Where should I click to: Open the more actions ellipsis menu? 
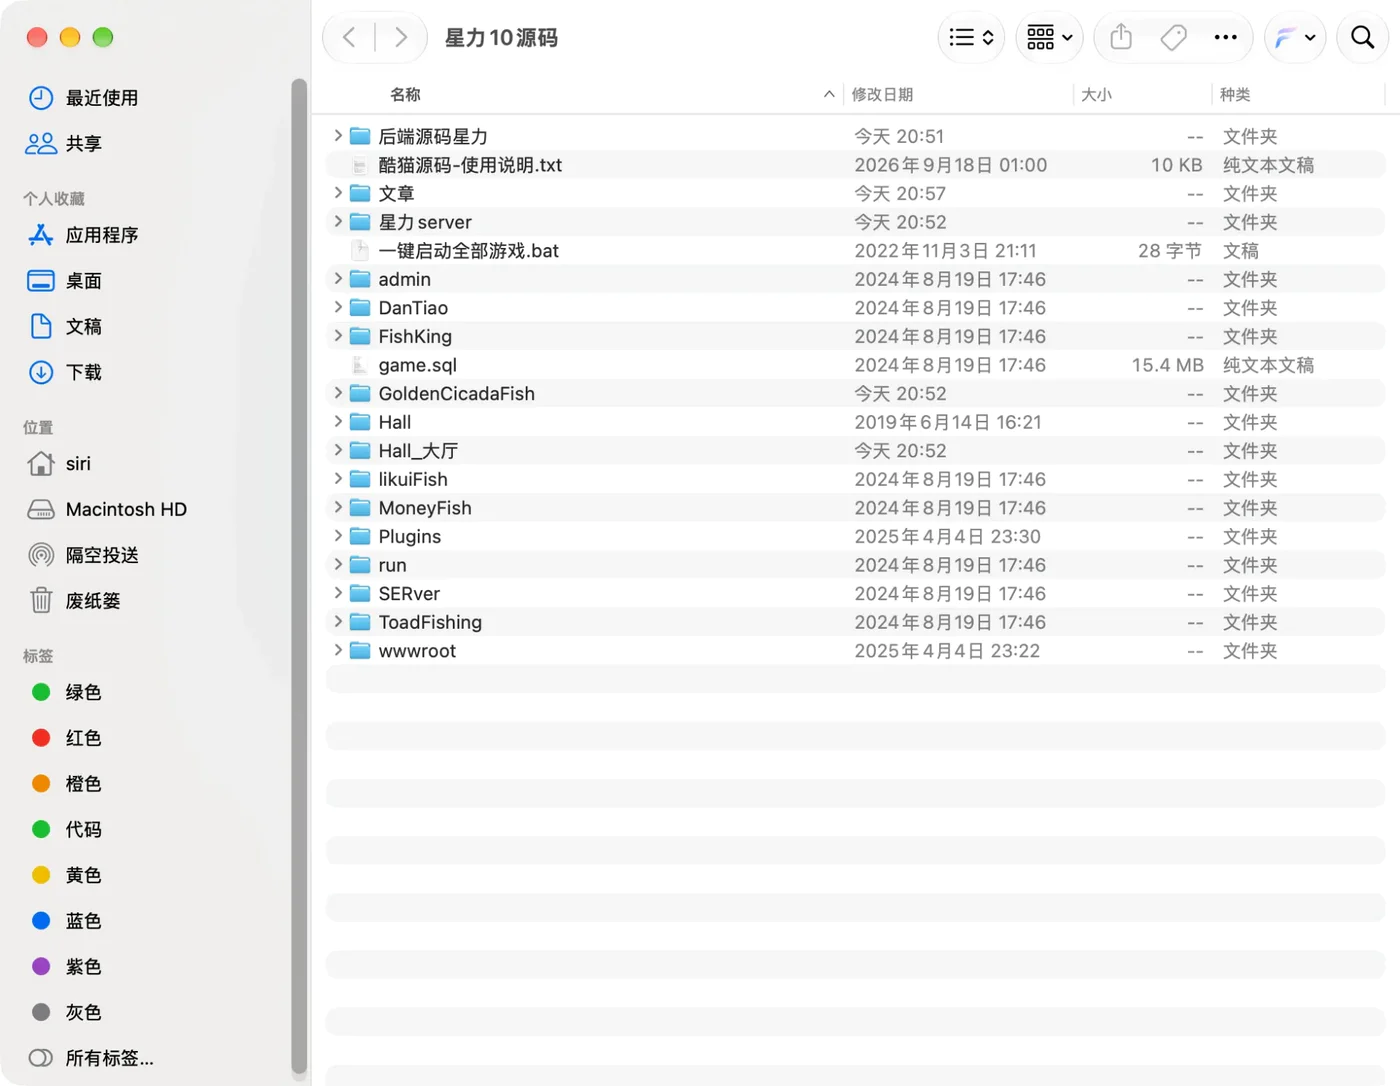[1225, 38]
